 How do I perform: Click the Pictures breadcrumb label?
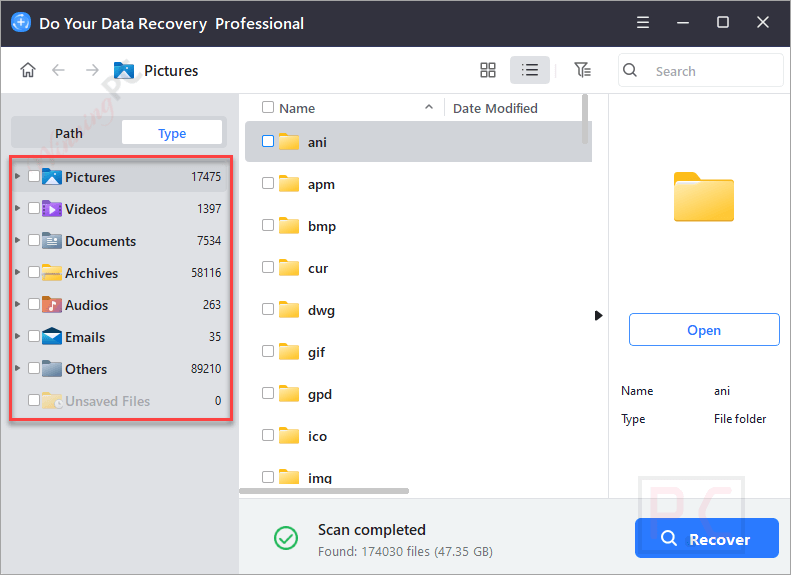[171, 71]
